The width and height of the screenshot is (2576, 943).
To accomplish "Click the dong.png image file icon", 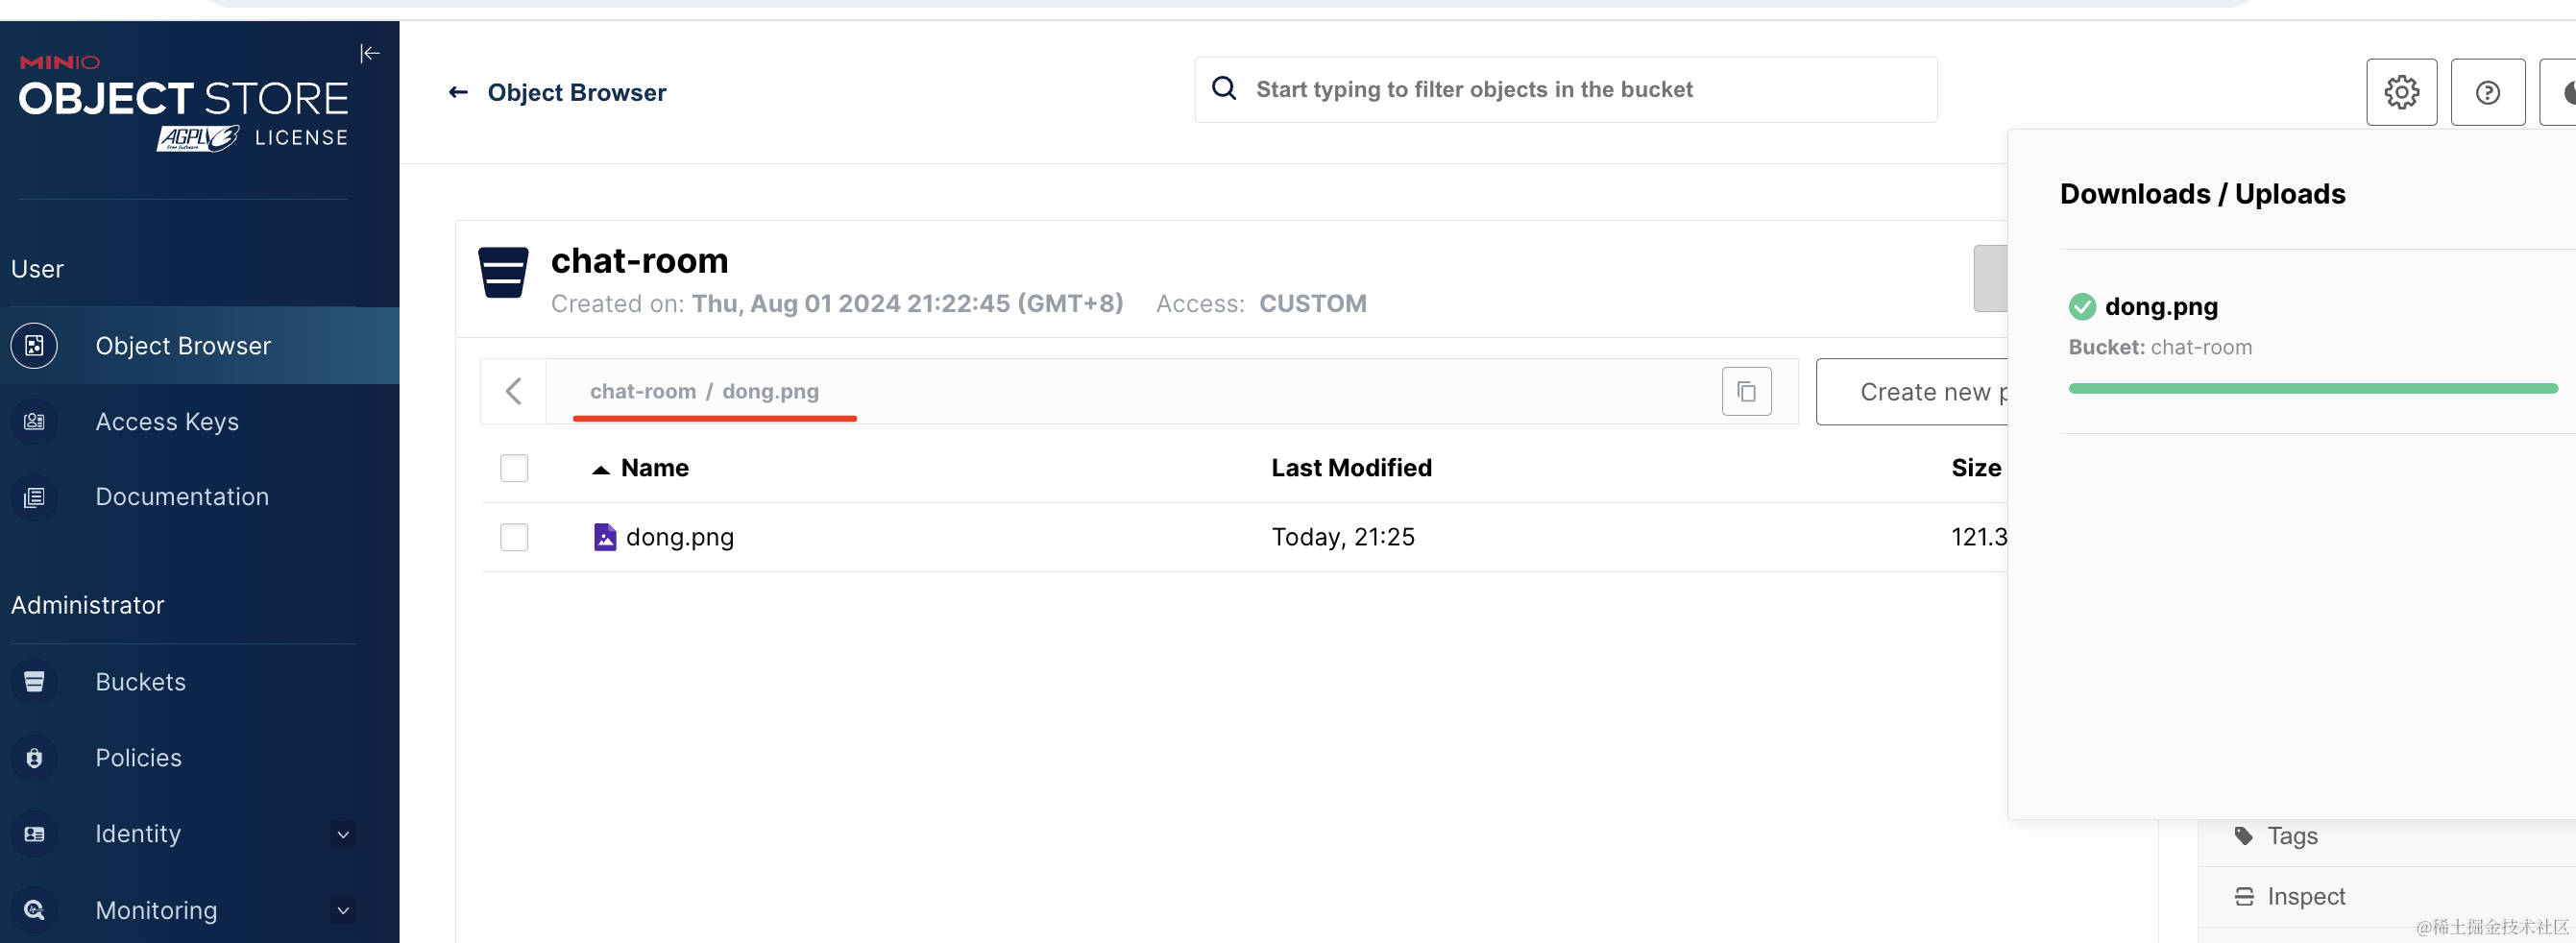I will pyautogui.click(x=604, y=537).
